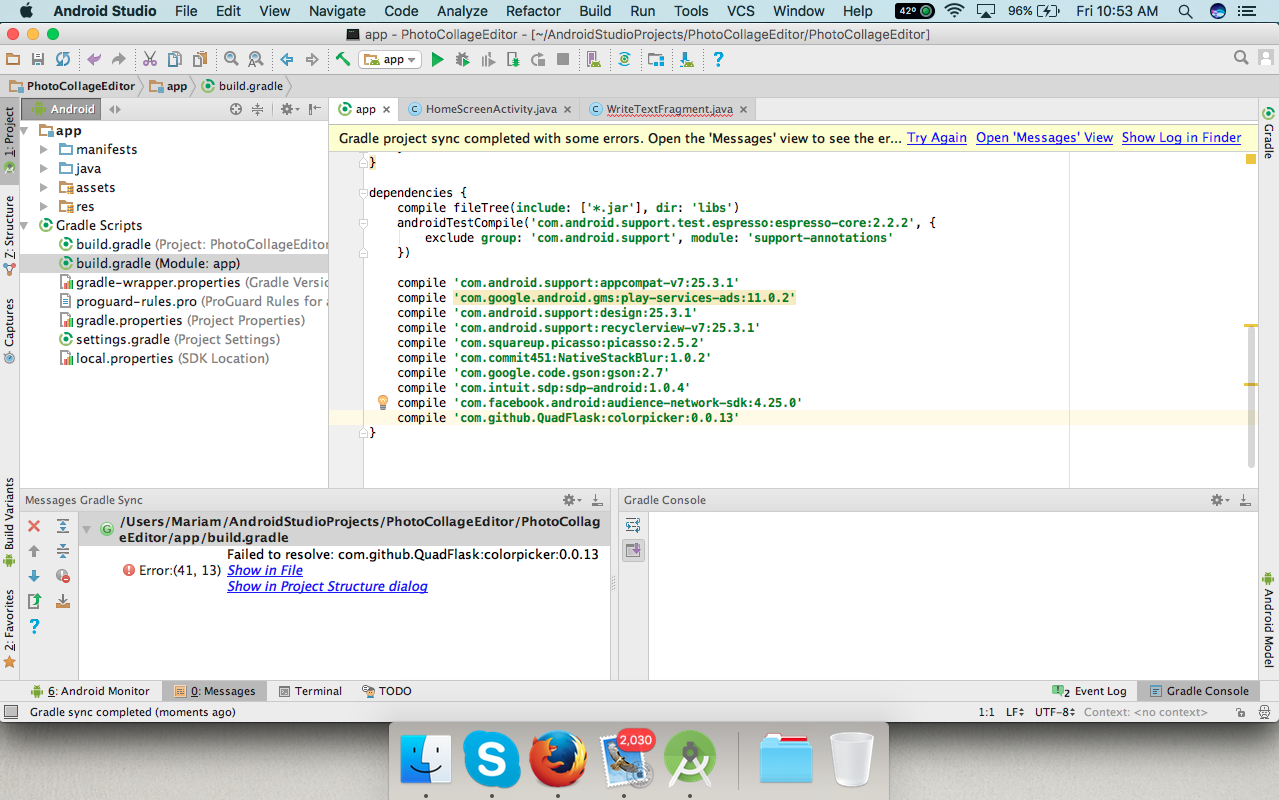1279x800 pixels.
Task: Open the Refactor menu
Action: pyautogui.click(x=533, y=11)
